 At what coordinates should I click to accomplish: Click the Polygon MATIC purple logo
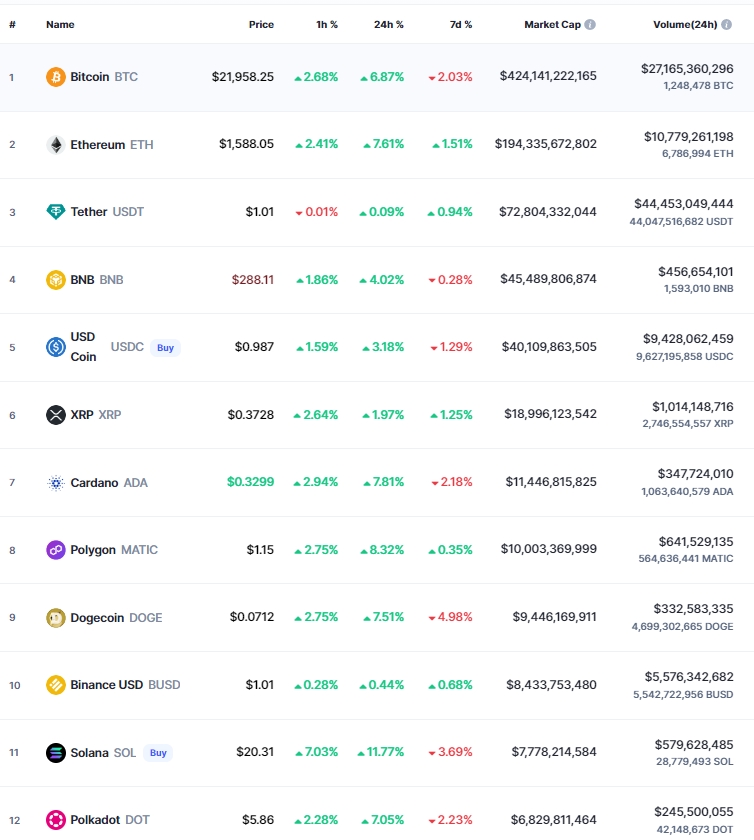[56, 550]
